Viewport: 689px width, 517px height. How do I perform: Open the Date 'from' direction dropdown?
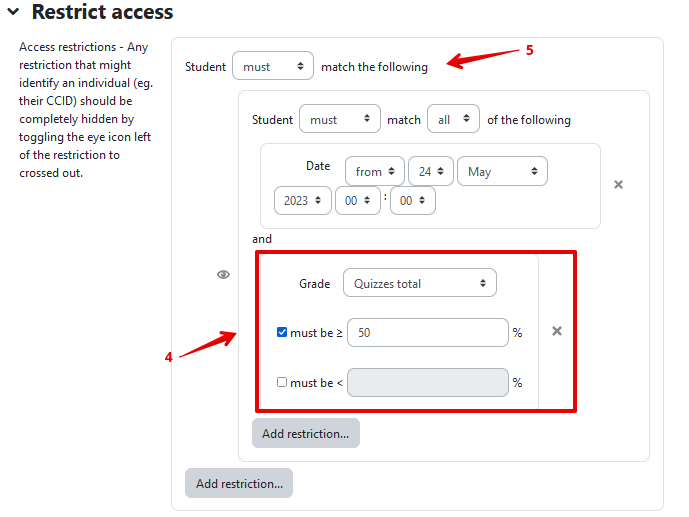click(374, 172)
